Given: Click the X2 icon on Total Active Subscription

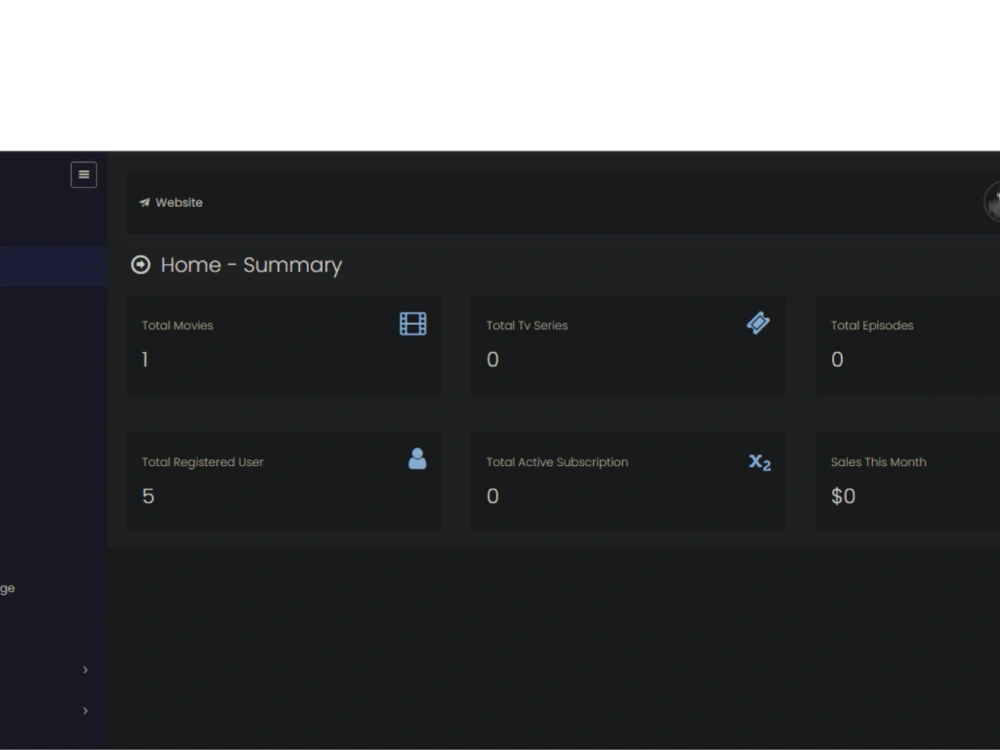Looking at the screenshot, I should tap(760, 462).
